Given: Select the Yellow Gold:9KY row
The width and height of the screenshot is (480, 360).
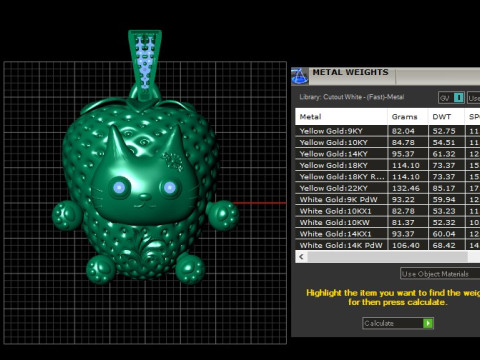Looking at the screenshot, I should 388,131.
